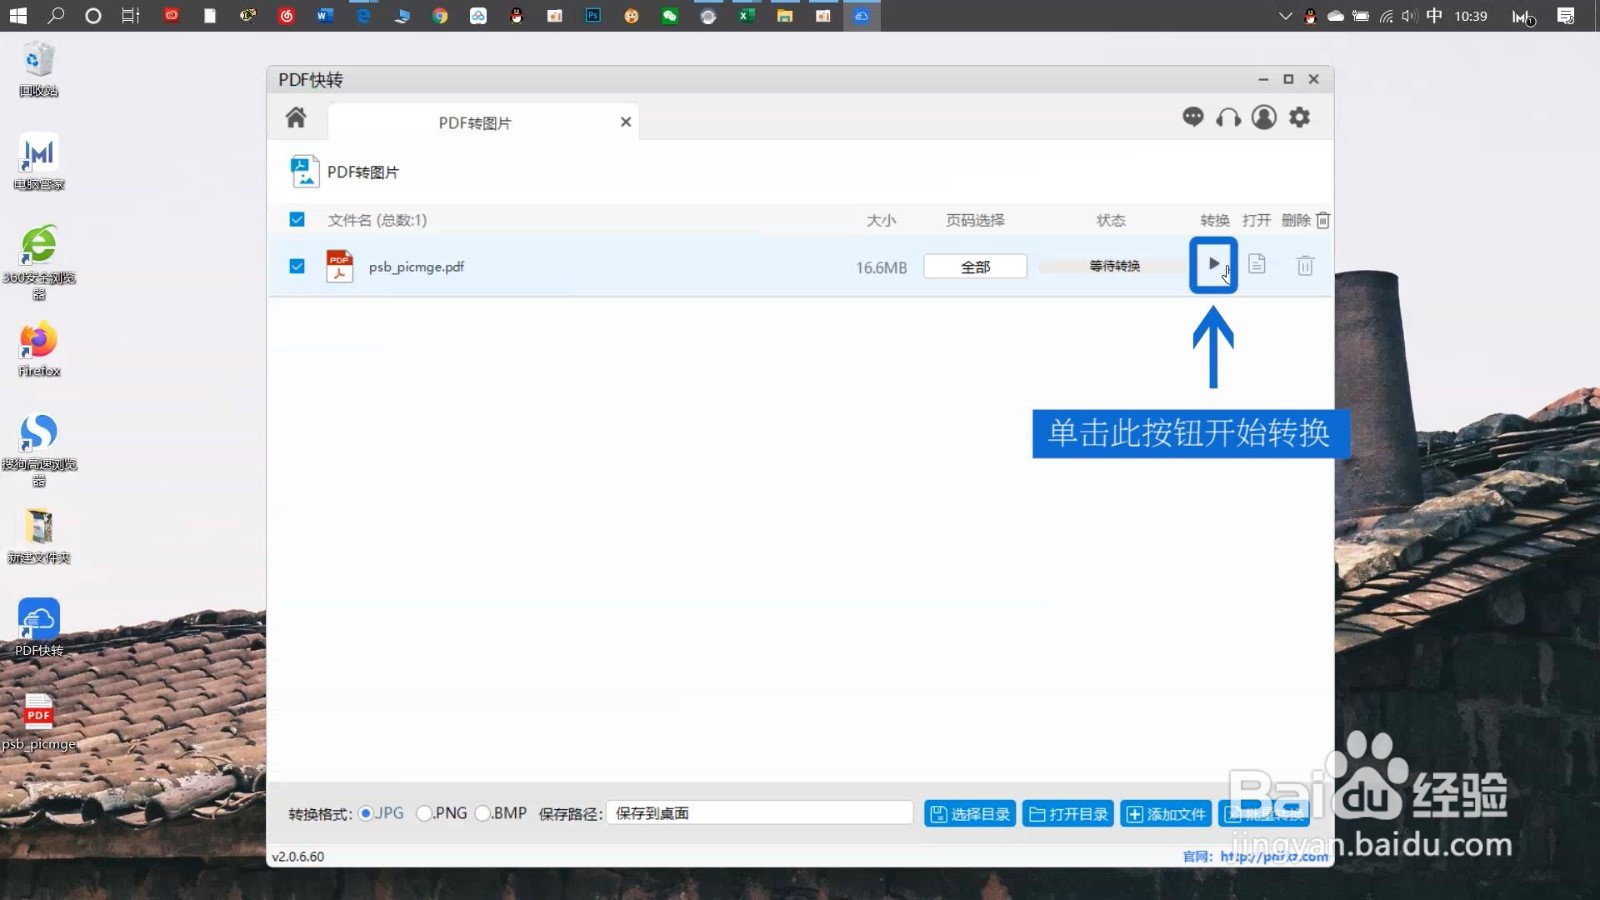Go to home screen via house icon
Viewport: 1600px width, 900px height.
[295, 117]
